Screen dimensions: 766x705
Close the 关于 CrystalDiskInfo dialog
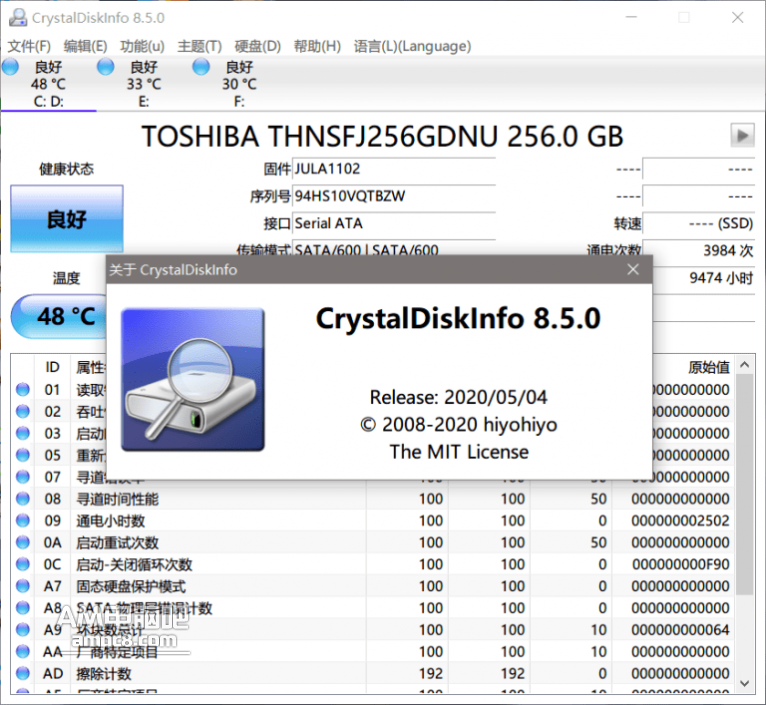(x=633, y=269)
